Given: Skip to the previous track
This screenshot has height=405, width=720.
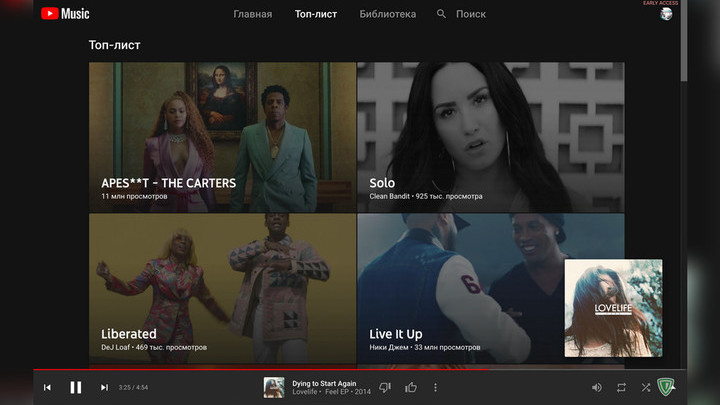Looking at the screenshot, I should coord(47,388).
